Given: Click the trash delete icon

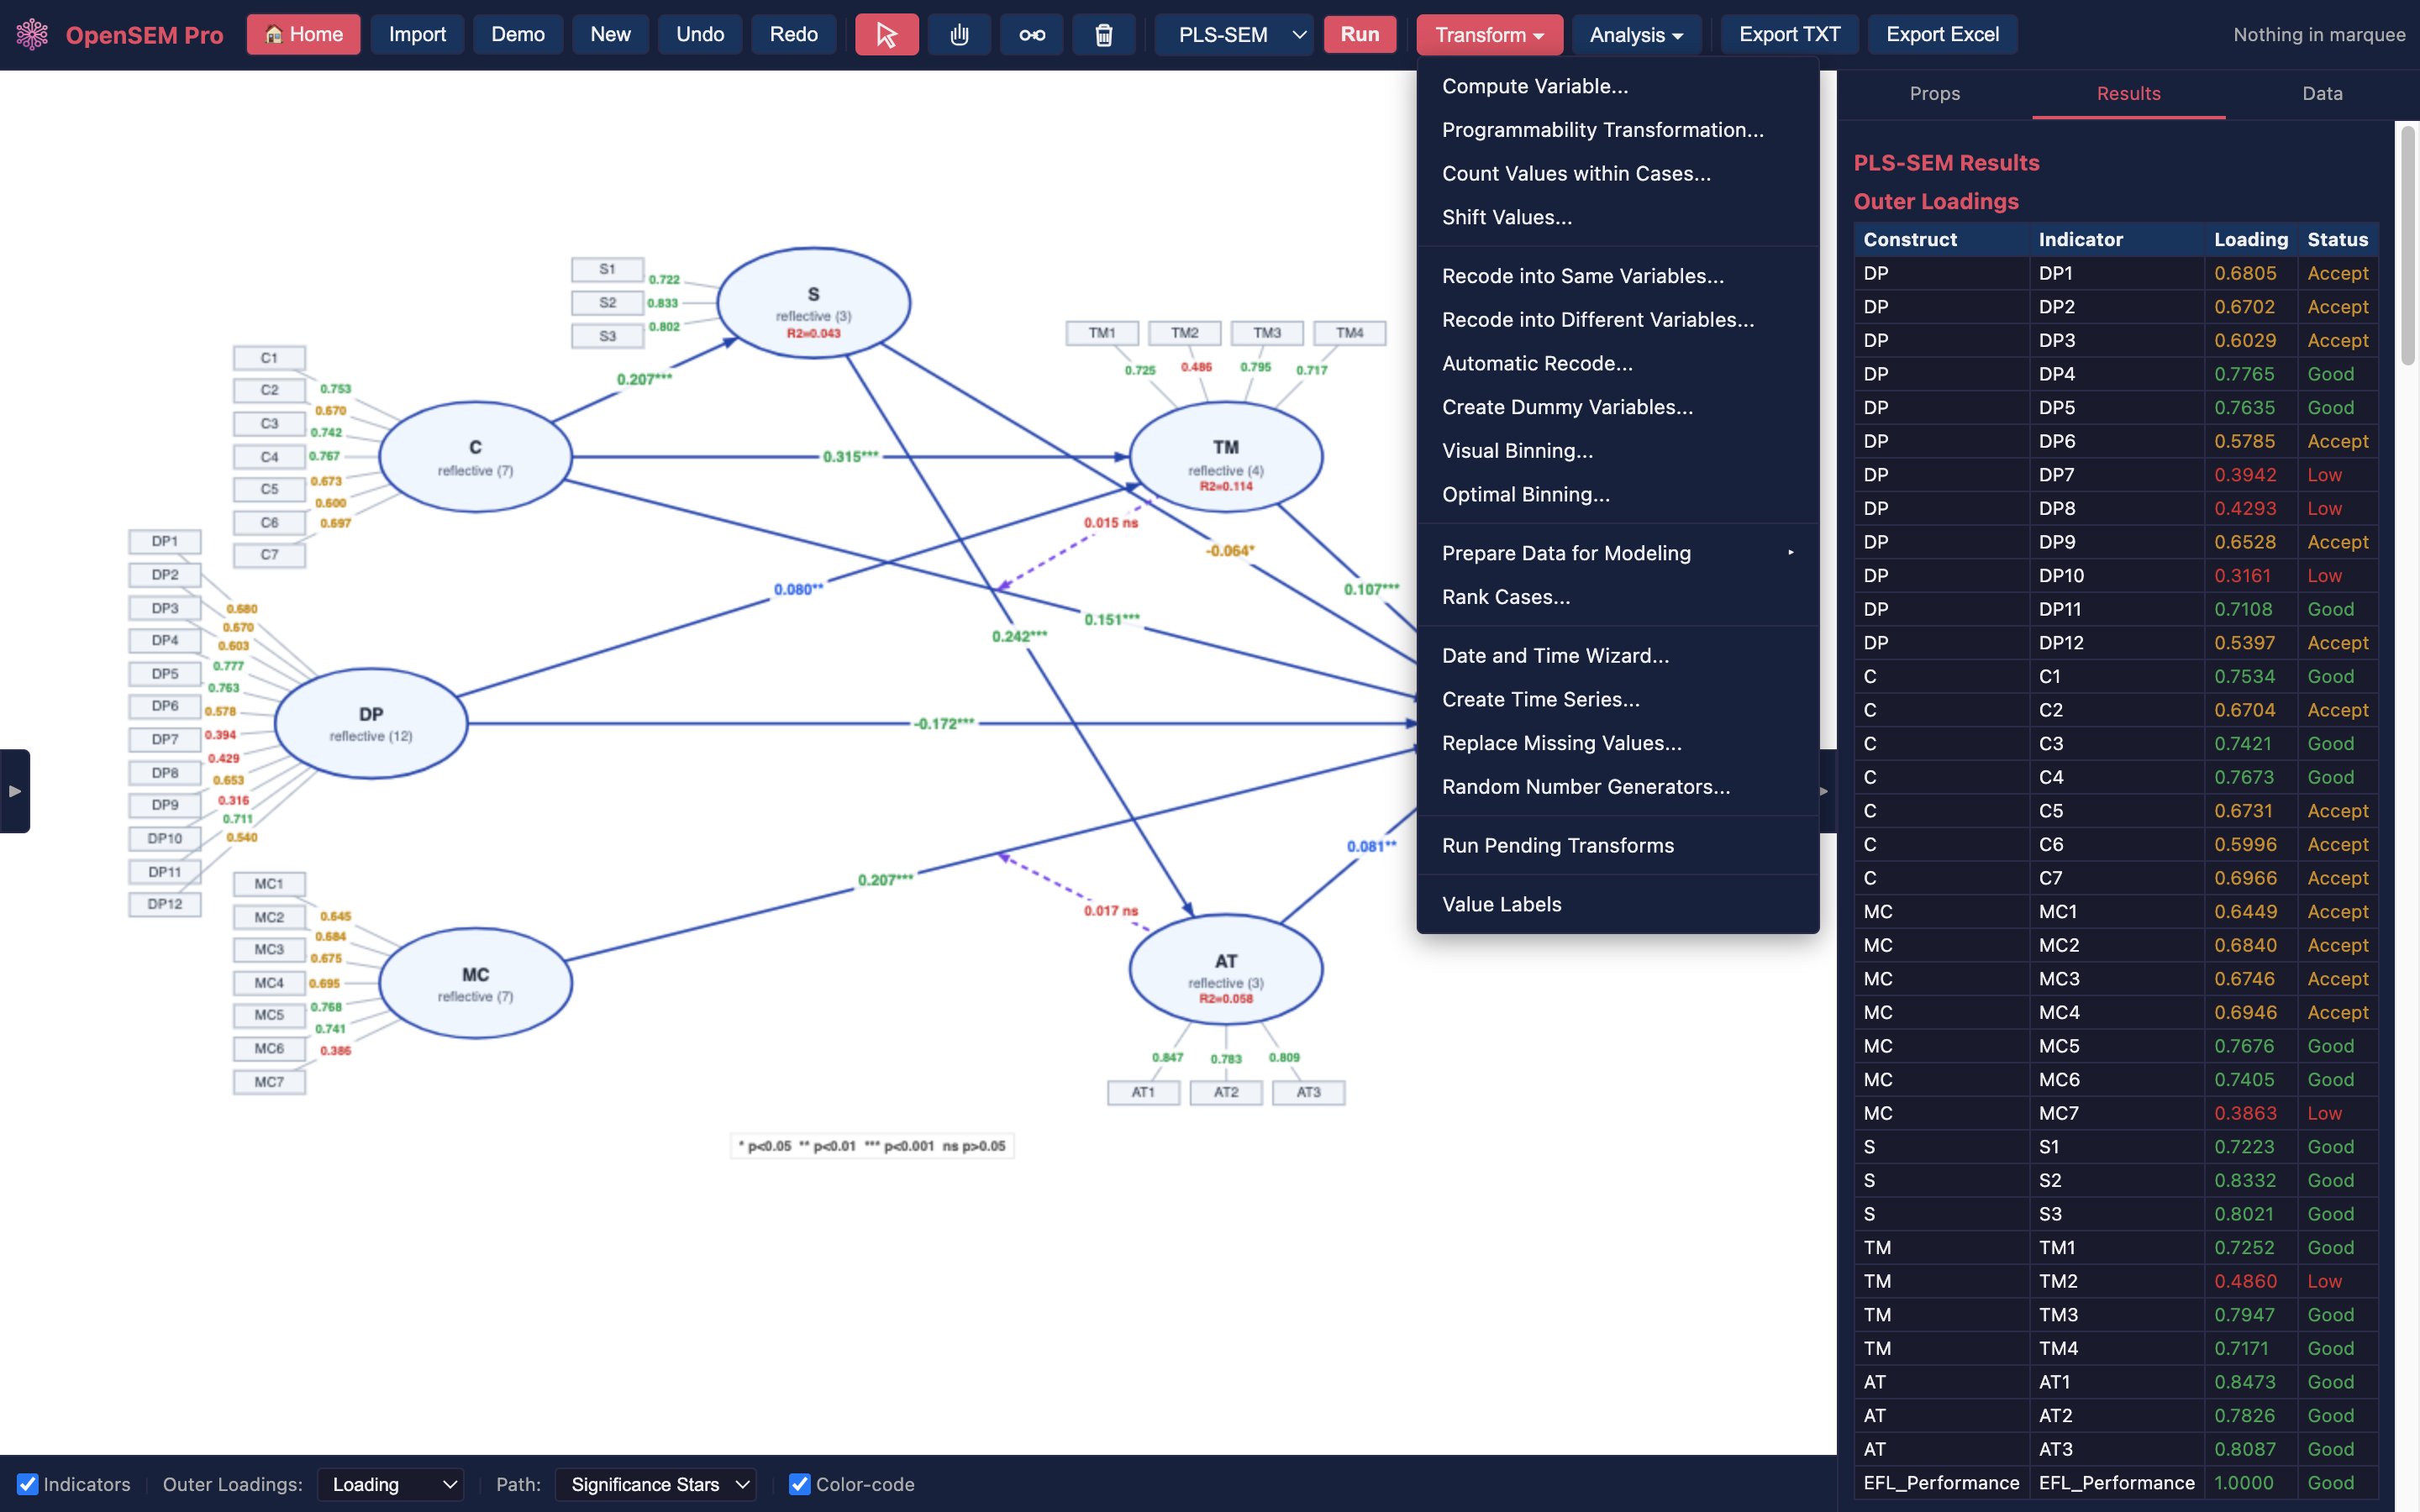Looking at the screenshot, I should pyautogui.click(x=1103, y=35).
